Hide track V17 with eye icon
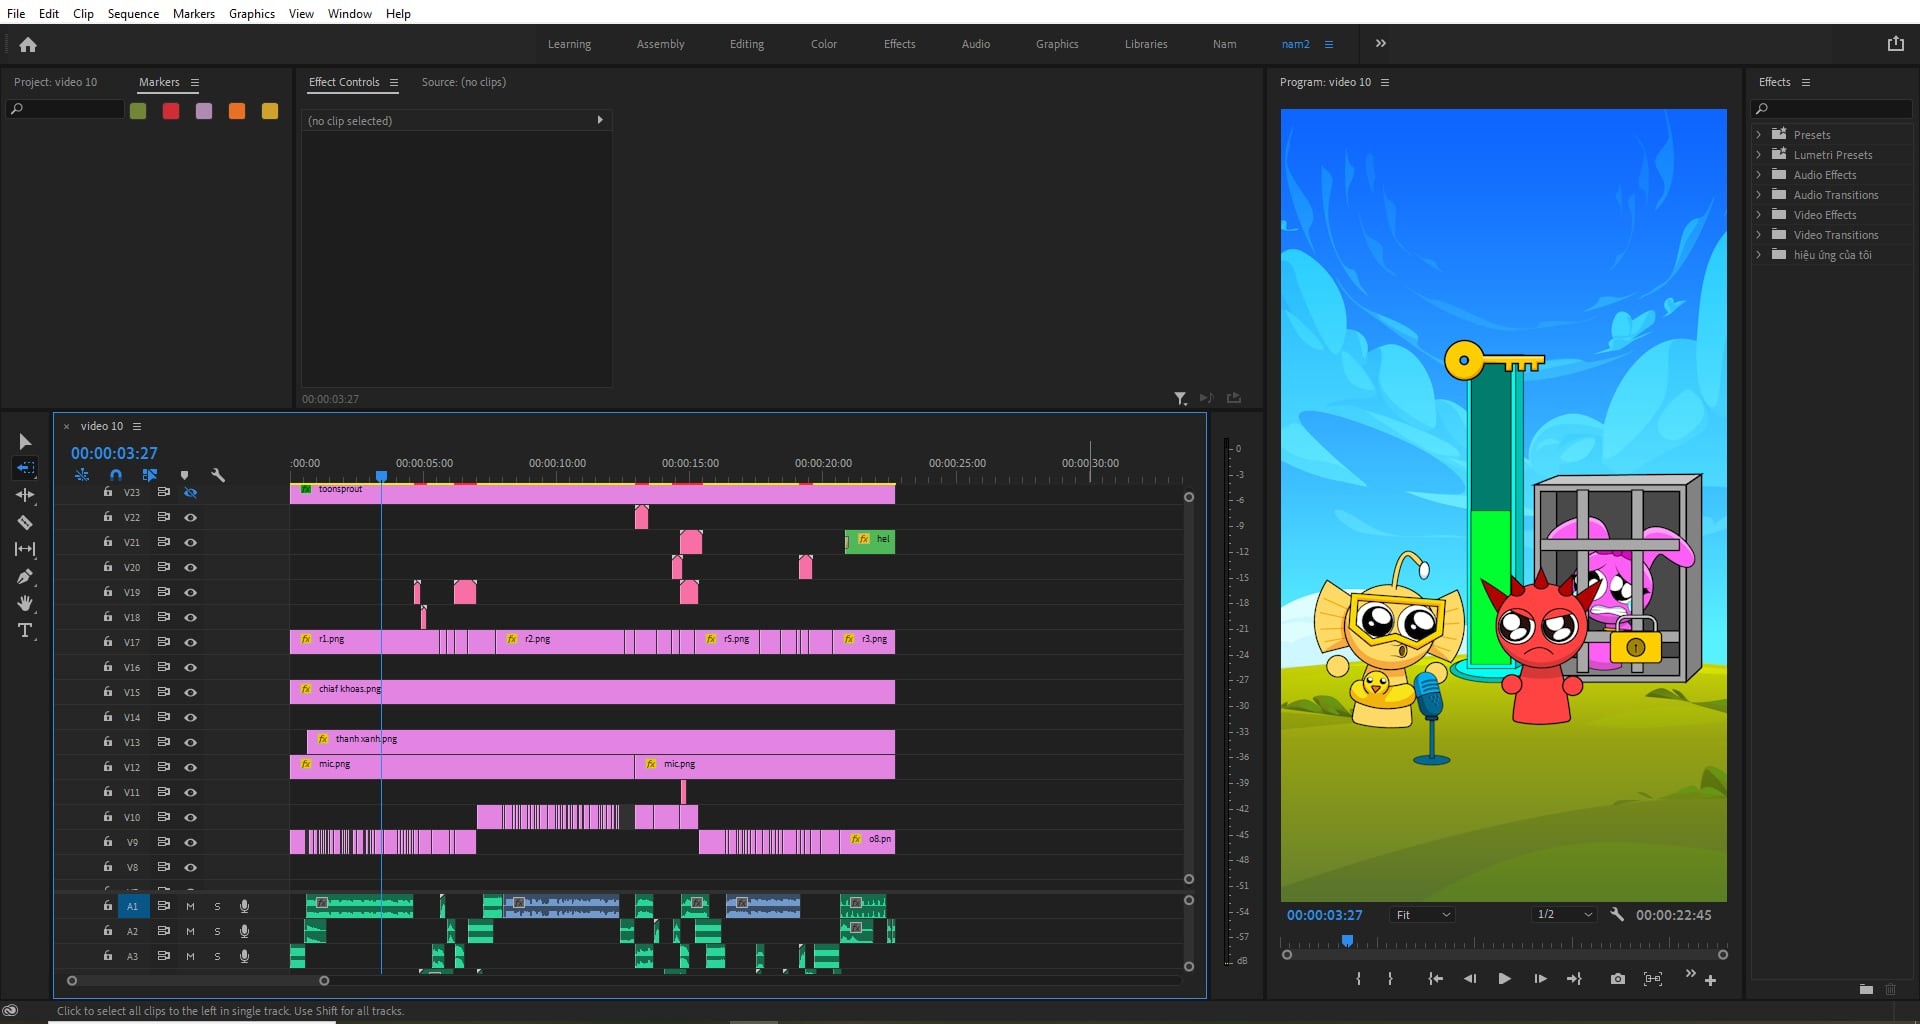 point(190,642)
